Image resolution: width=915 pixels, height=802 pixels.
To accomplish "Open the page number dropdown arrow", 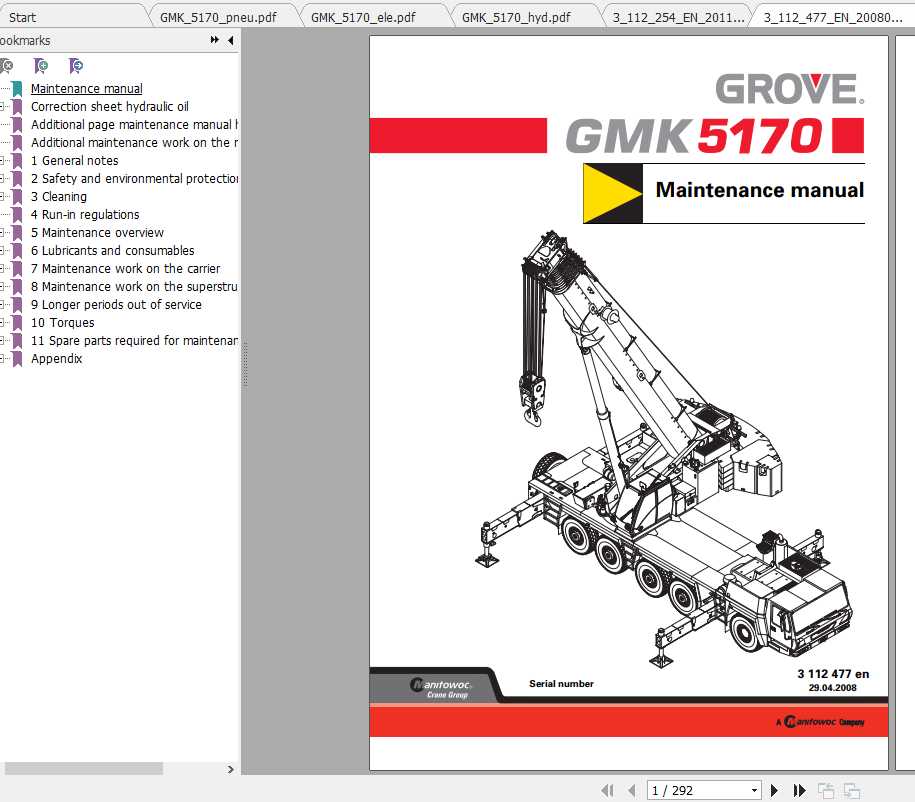I will 753,790.
